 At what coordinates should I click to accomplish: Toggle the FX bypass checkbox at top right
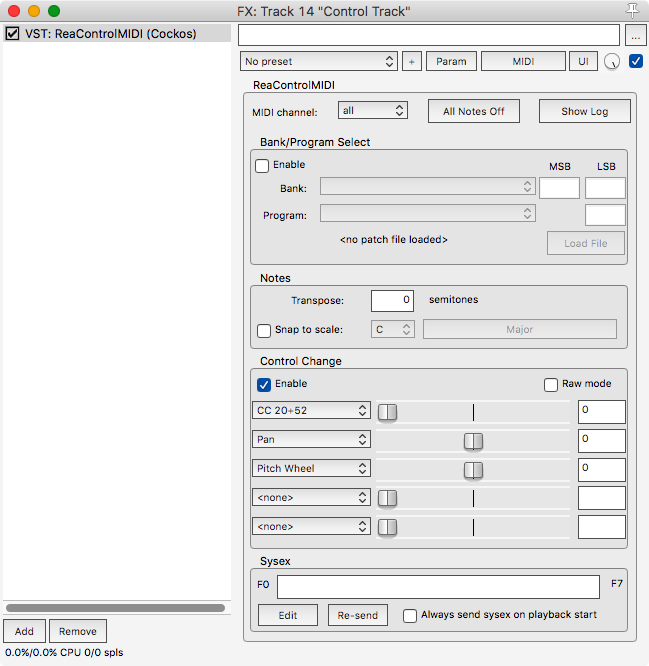(636, 61)
